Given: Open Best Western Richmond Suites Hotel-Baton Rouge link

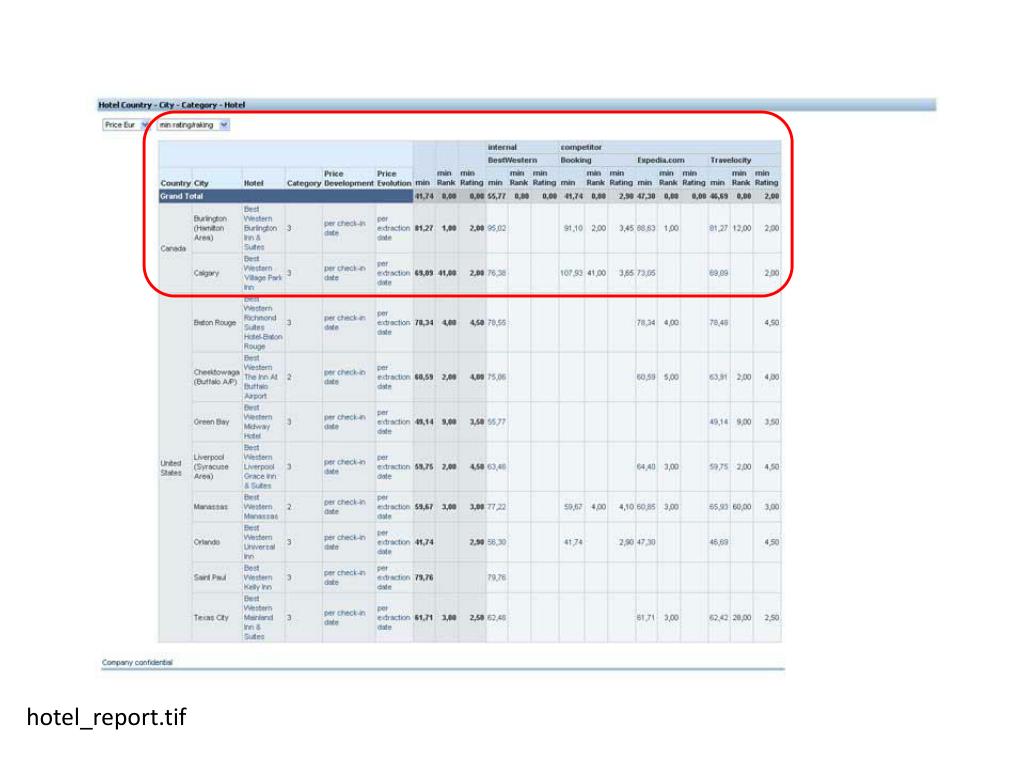Looking at the screenshot, I should [263, 323].
